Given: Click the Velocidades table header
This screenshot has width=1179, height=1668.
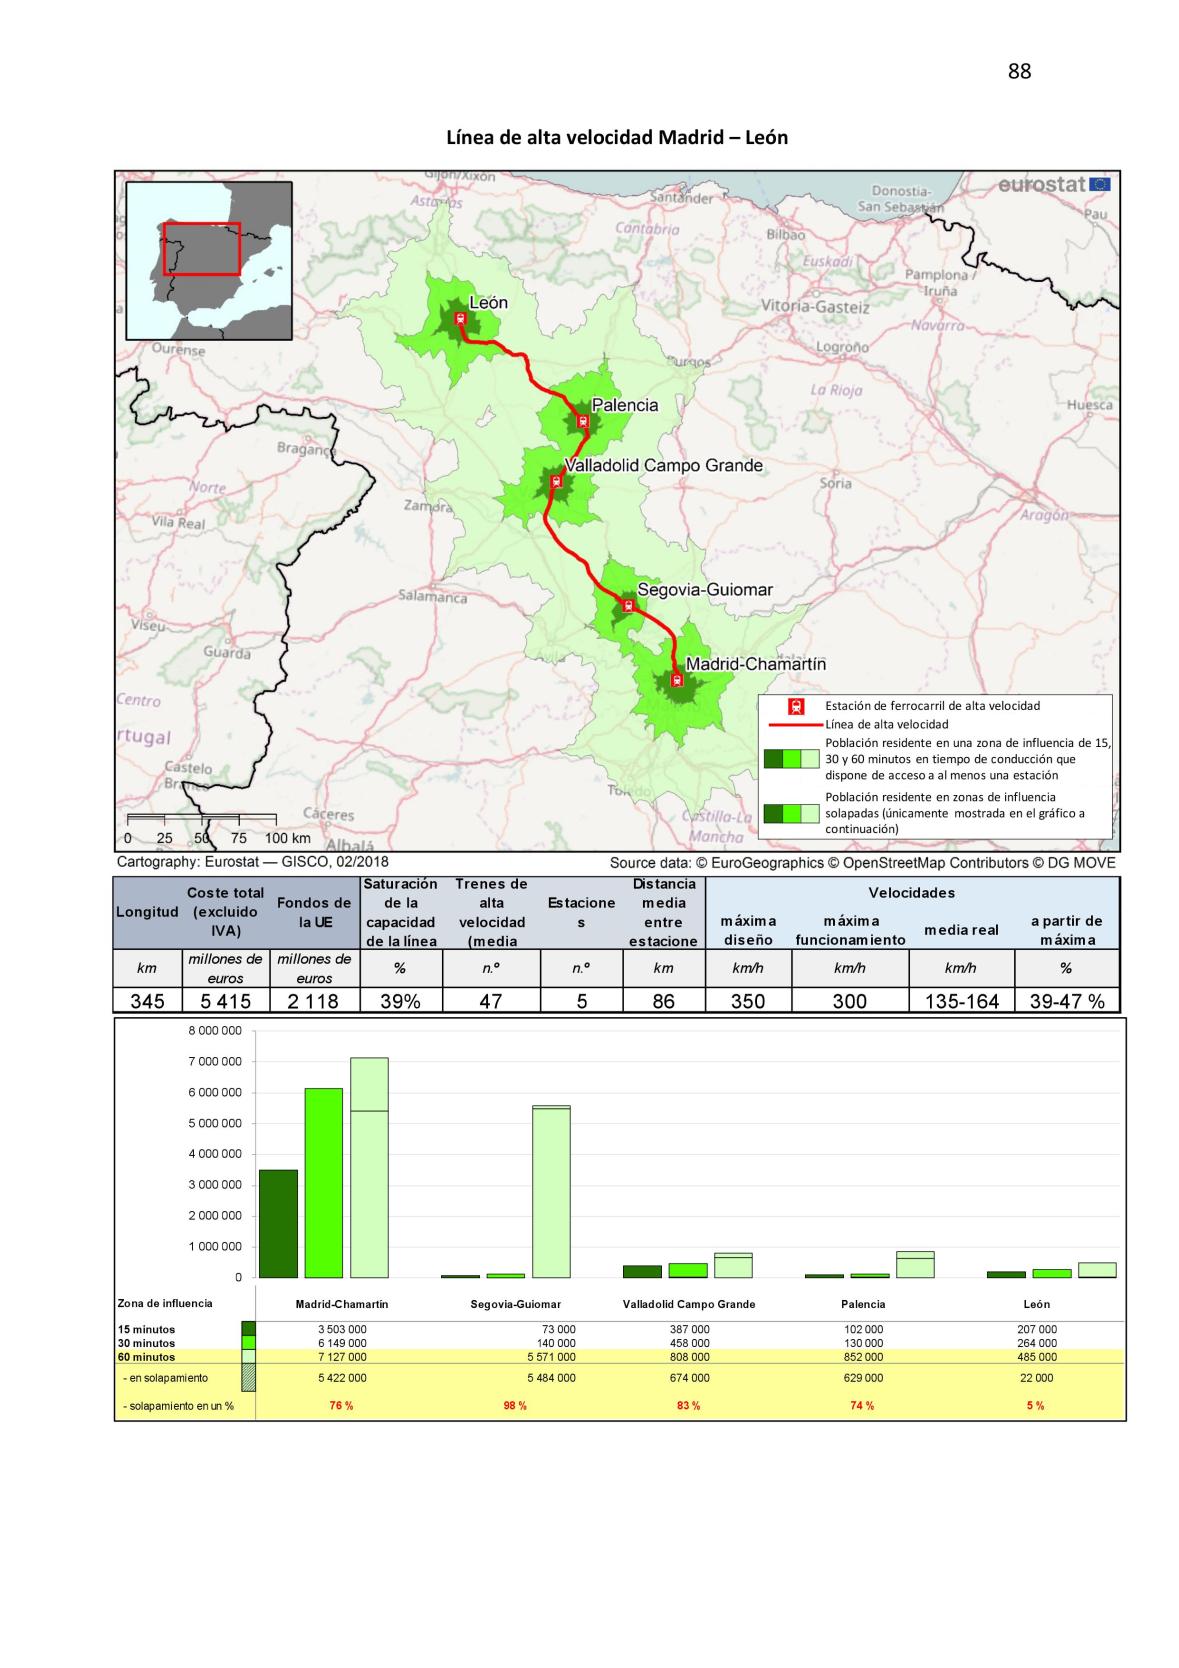Looking at the screenshot, I should click(911, 892).
